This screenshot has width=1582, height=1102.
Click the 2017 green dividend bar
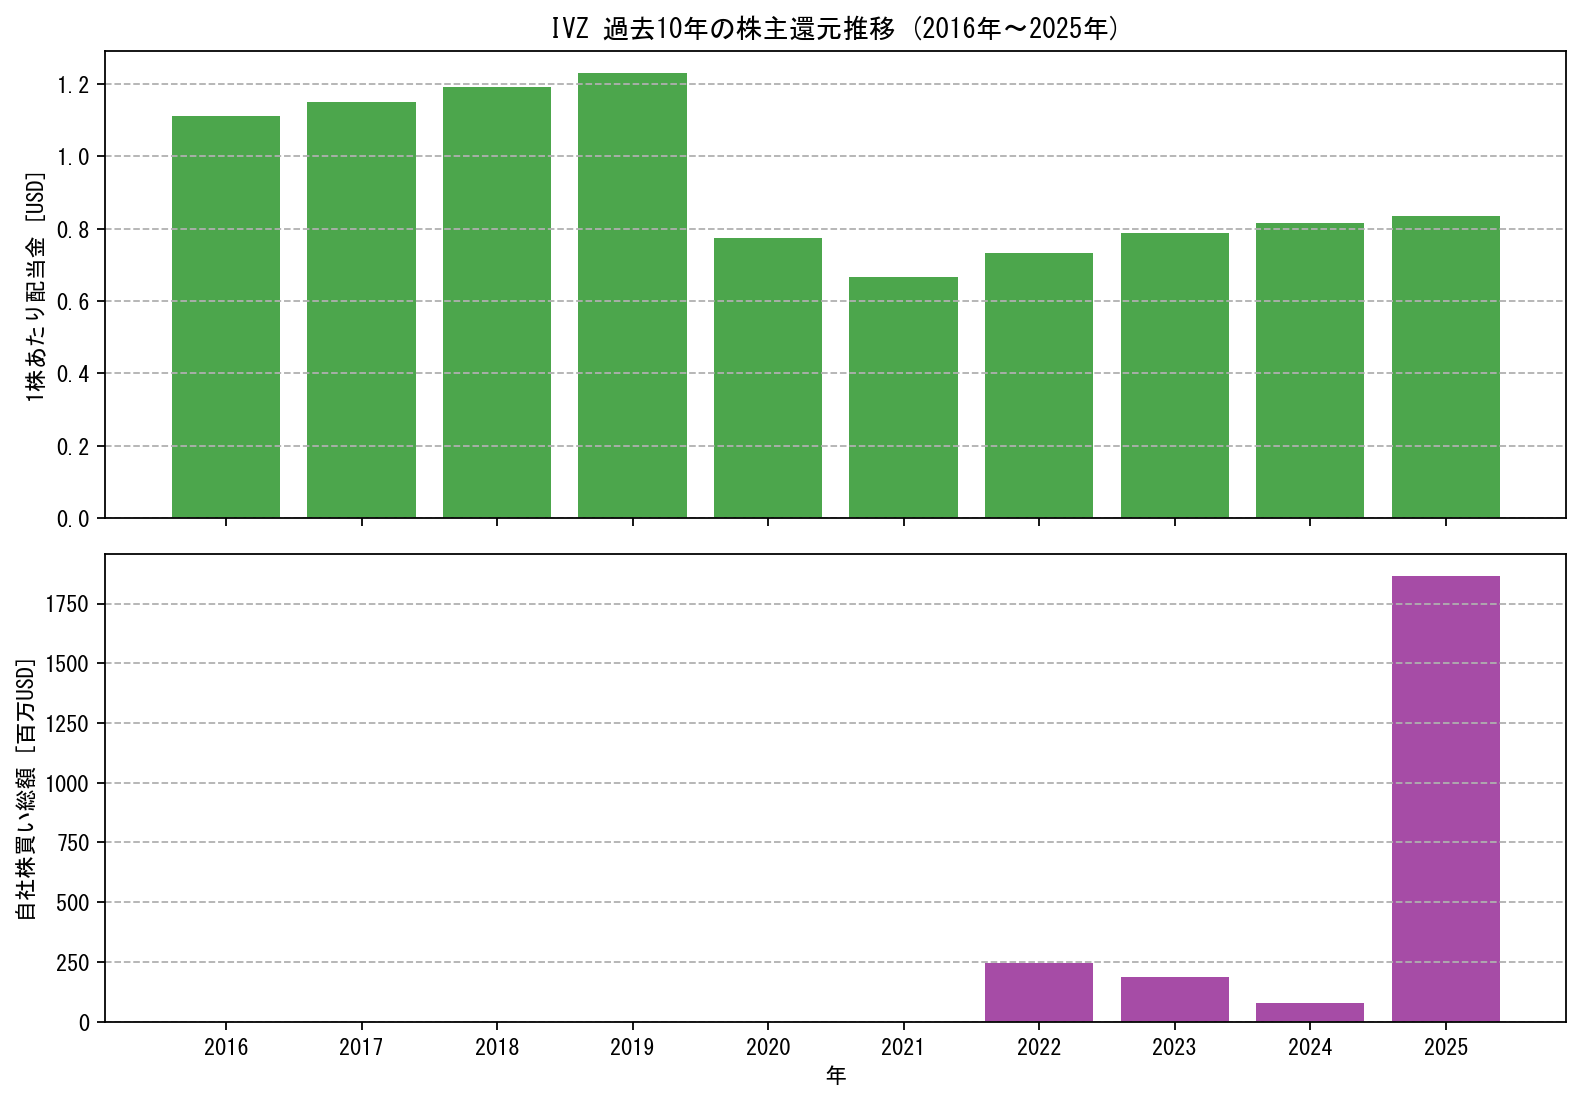(361, 310)
